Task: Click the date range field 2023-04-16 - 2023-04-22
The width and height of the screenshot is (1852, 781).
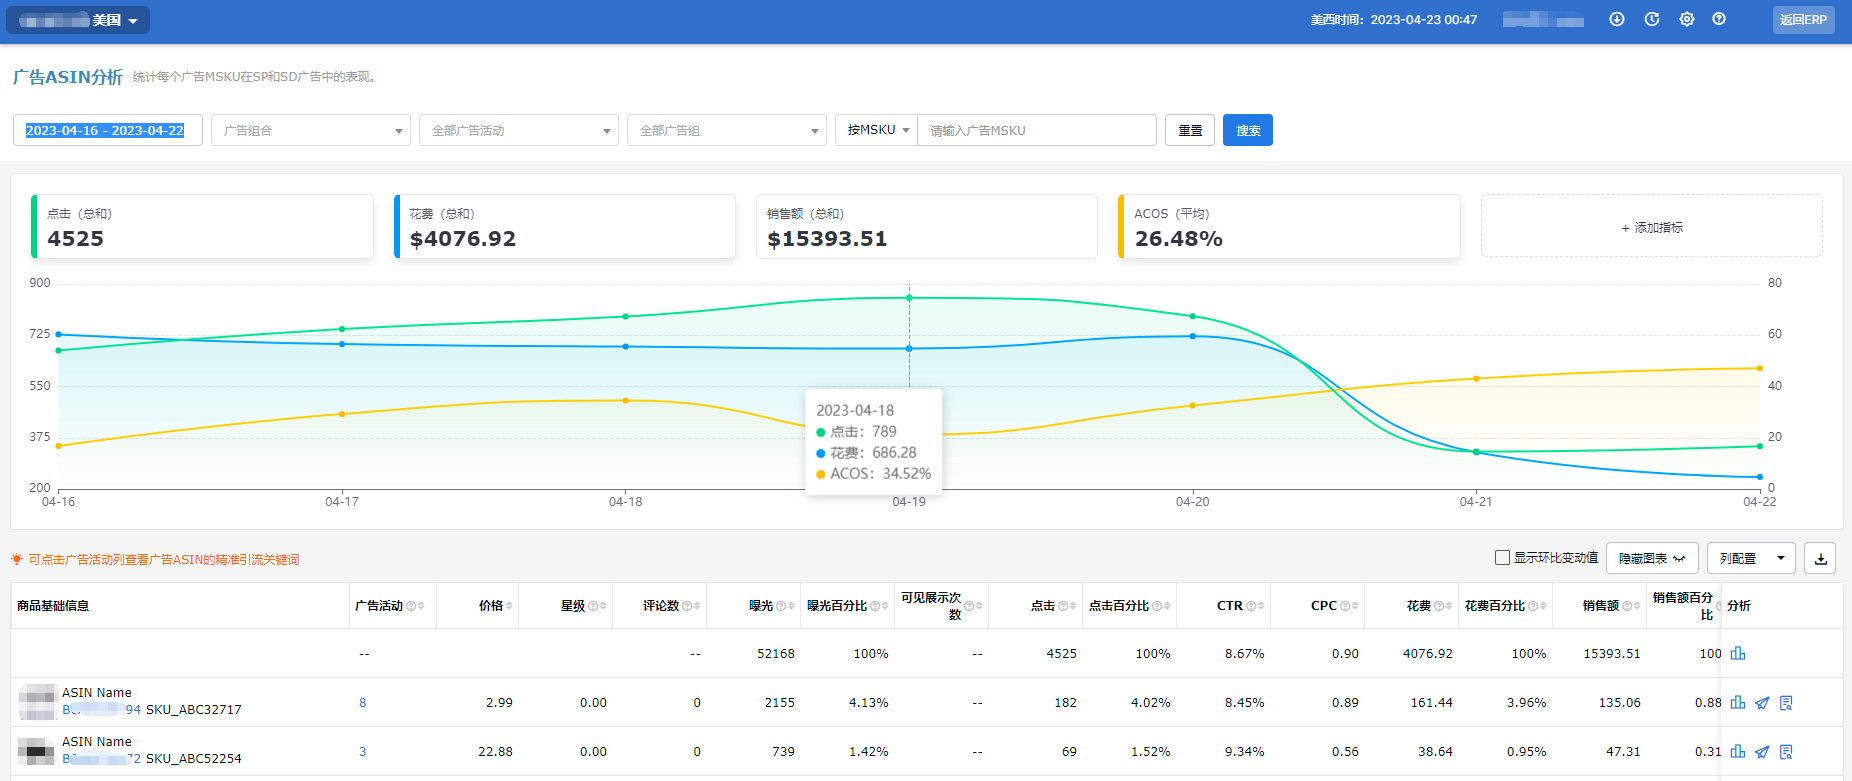Action: pos(108,130)
